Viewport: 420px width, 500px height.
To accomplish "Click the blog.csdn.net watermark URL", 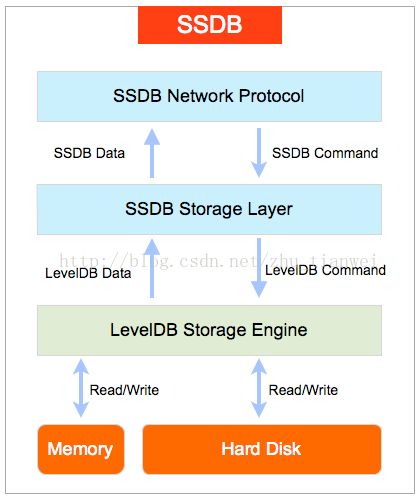I will click(x=218, y=261).
